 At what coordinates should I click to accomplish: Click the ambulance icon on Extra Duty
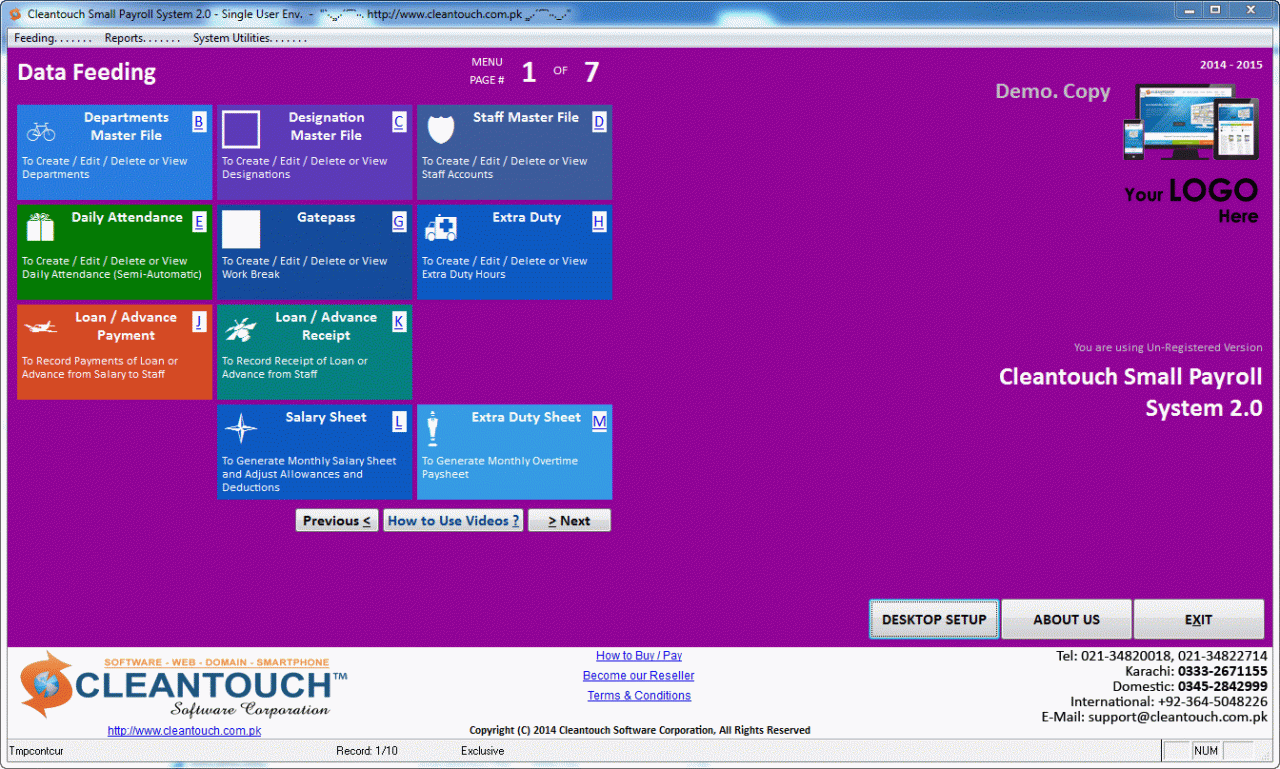point(441,229)
